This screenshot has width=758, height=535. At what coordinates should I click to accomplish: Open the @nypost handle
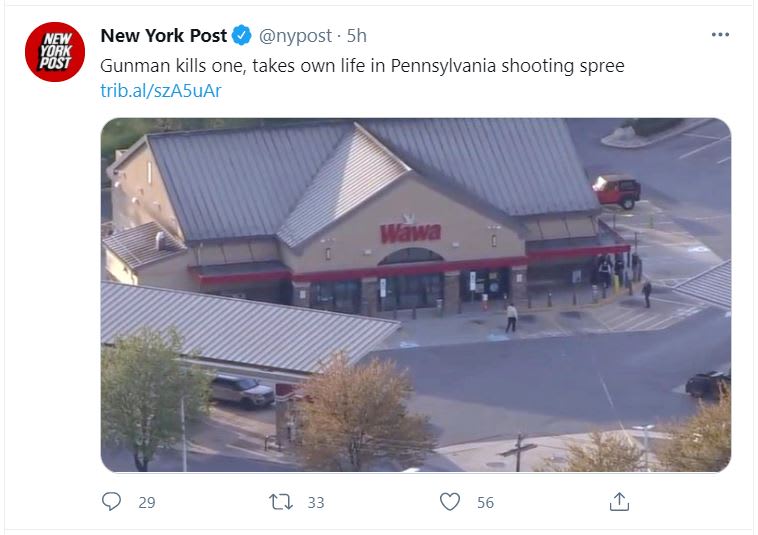tap(295, 36)
